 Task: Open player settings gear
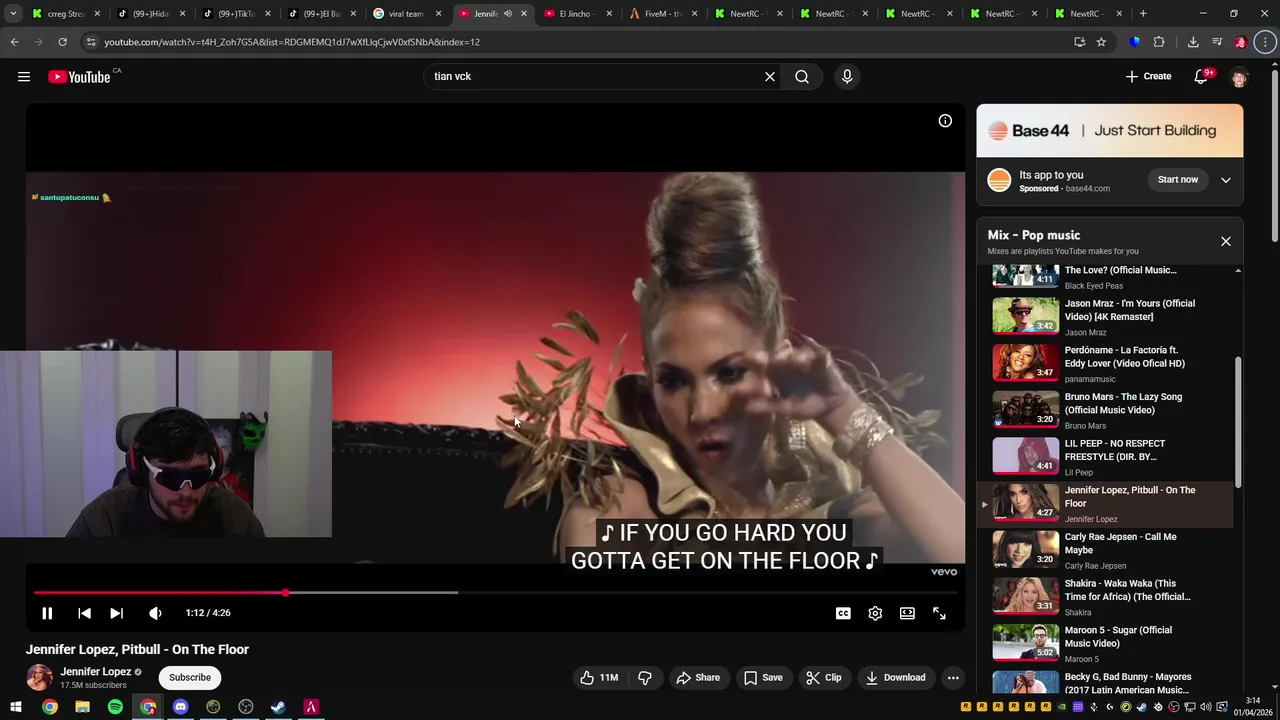(x=875, y=613)
